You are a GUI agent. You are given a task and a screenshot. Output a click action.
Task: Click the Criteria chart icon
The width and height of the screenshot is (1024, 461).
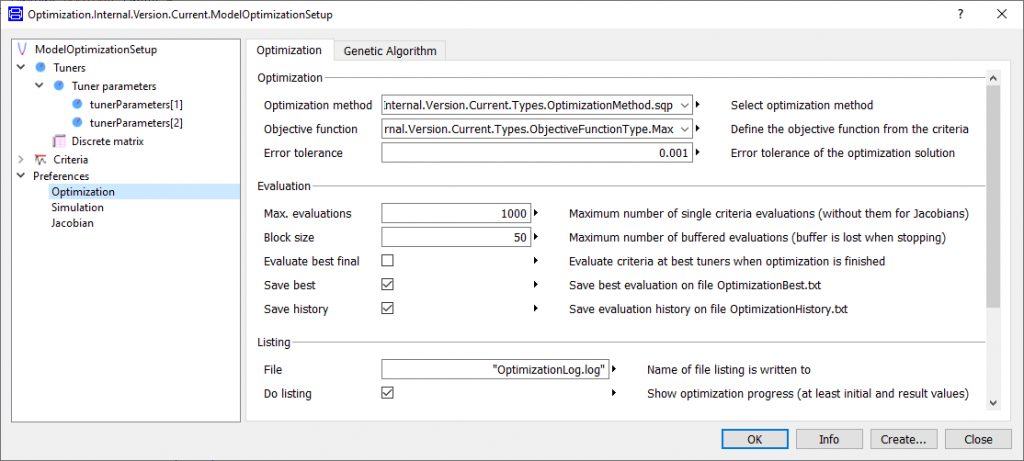(41, 159)
